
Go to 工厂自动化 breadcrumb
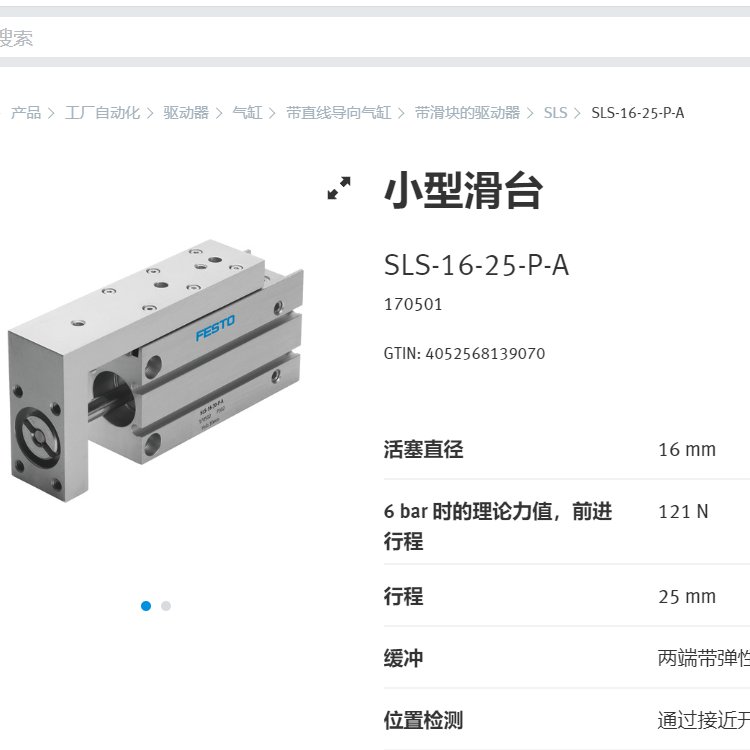[x=102, y=113]
